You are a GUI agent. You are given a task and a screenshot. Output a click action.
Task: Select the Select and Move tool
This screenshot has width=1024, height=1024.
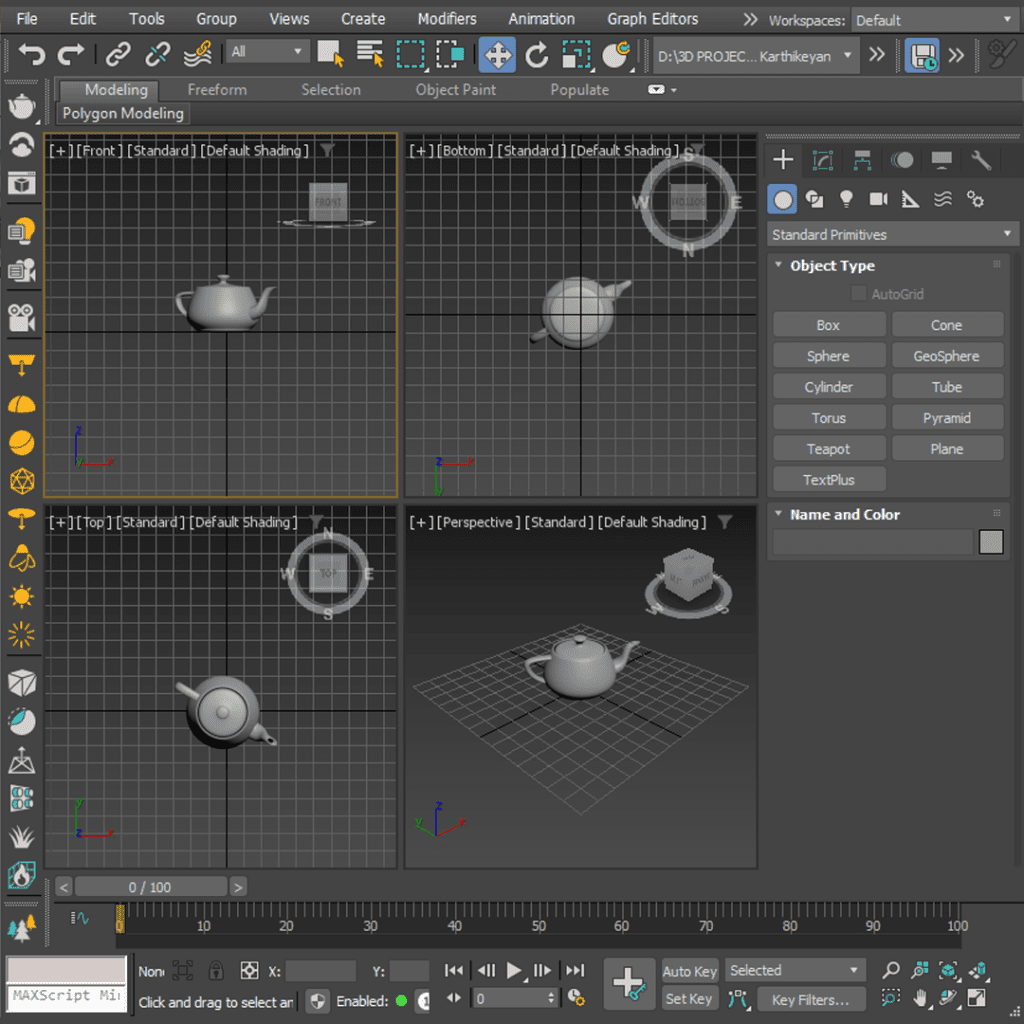[x=497, y=56]
